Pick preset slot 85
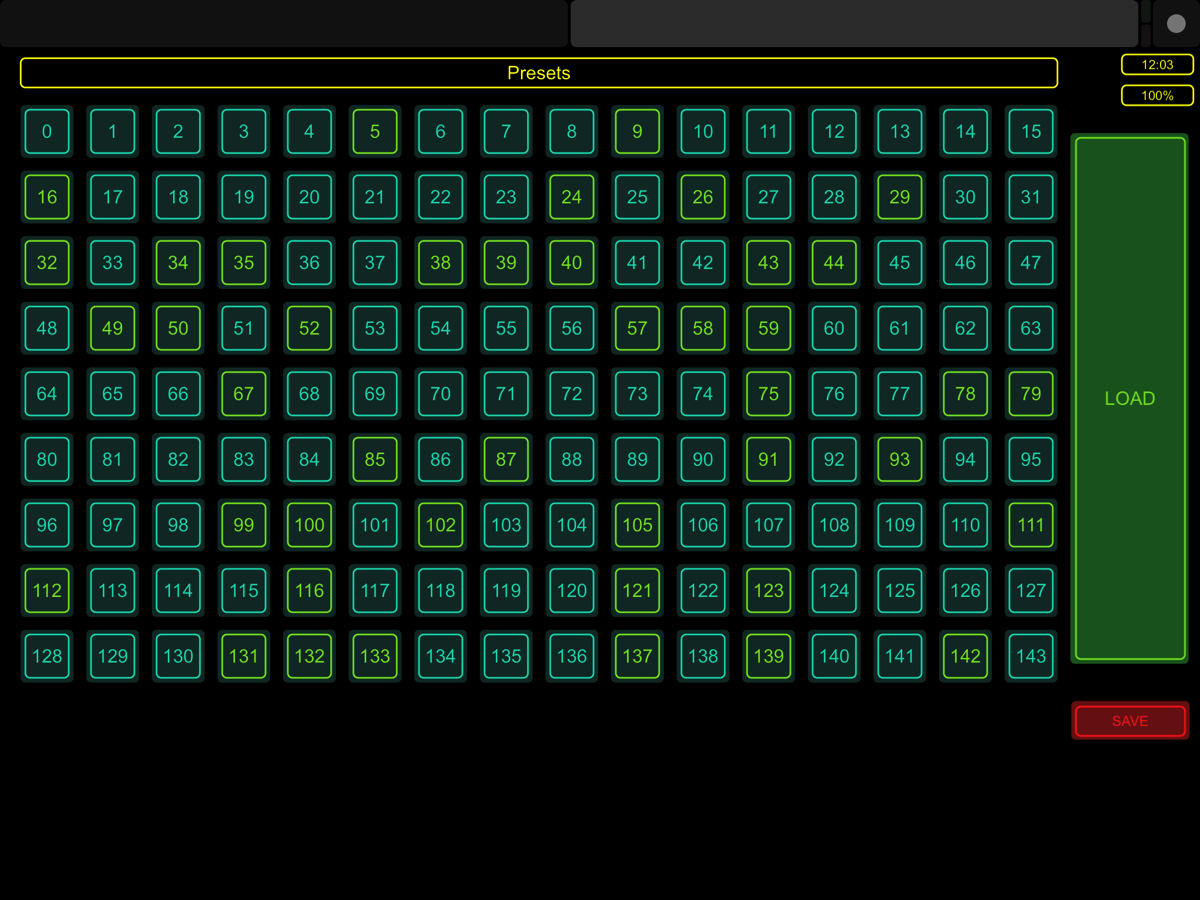Viewport: 1200px width, 900px height. (x=375, y=459)
